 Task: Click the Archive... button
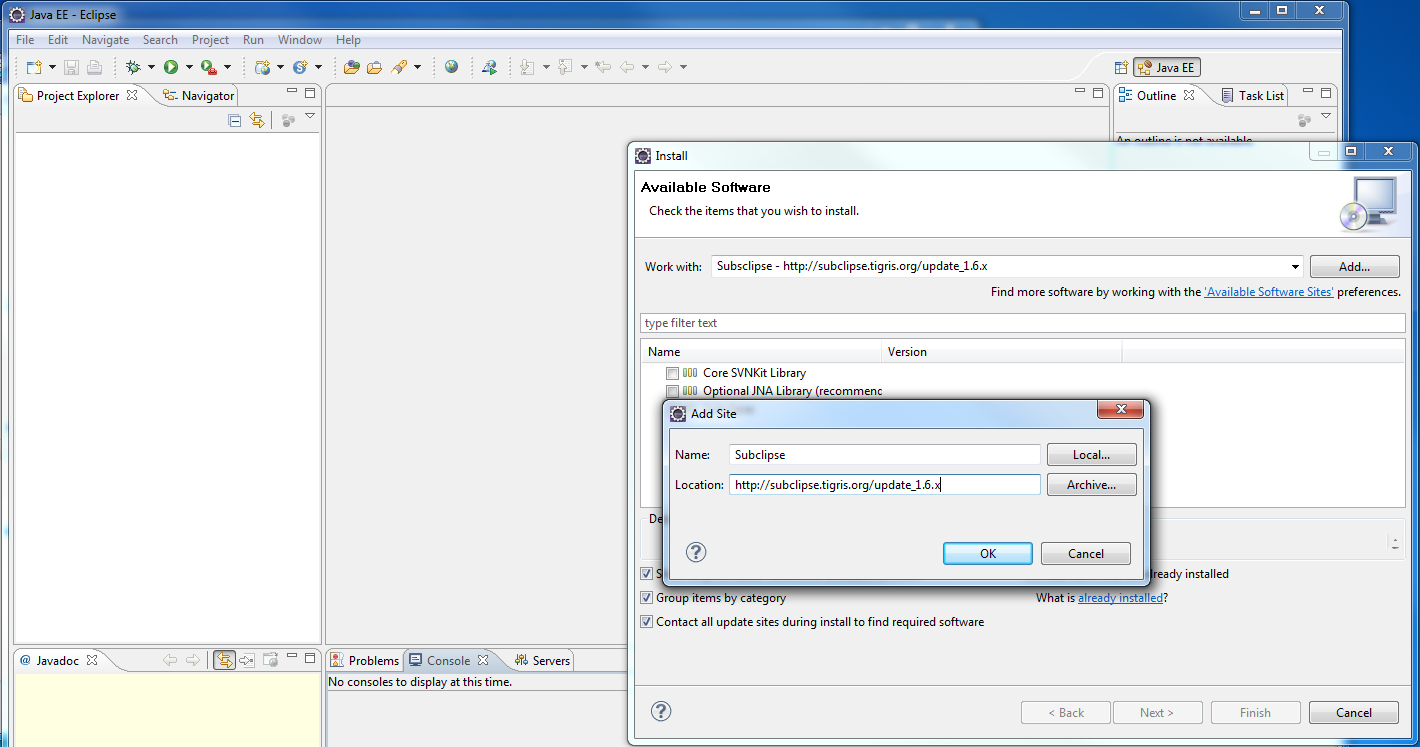coord(1092,485)
